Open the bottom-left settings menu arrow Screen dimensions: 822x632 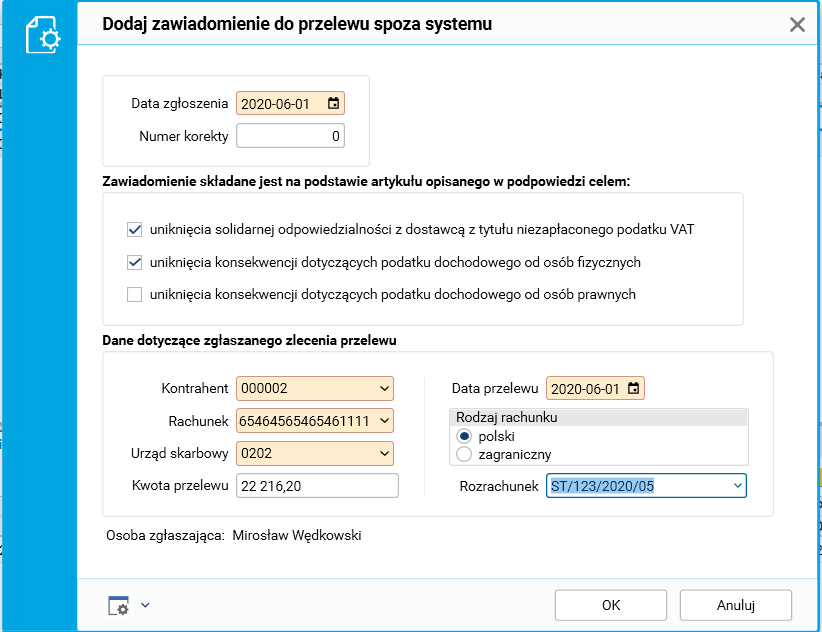coord(145,605)
